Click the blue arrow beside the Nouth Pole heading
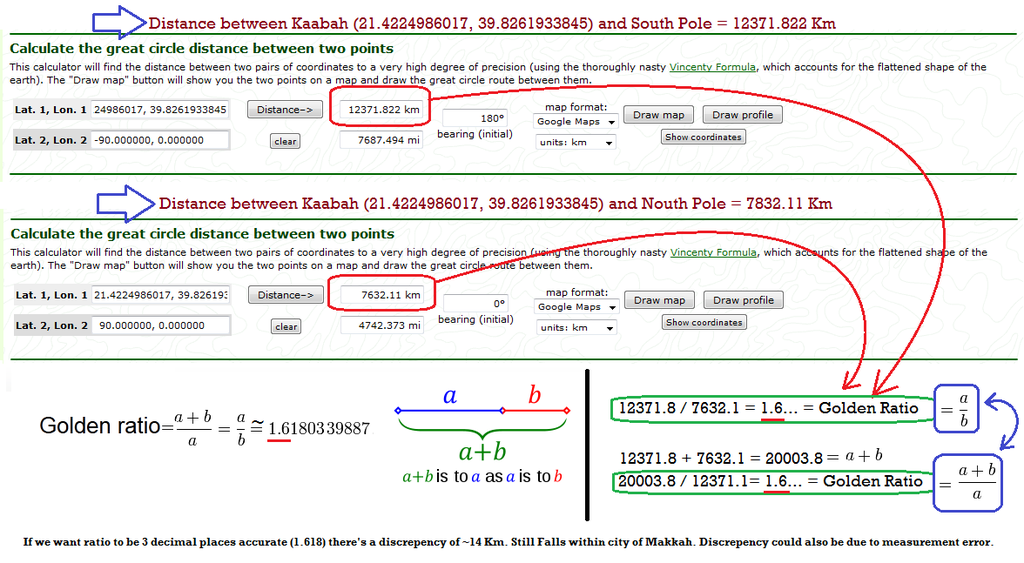Screen dimensions: 1024x563 125,203
